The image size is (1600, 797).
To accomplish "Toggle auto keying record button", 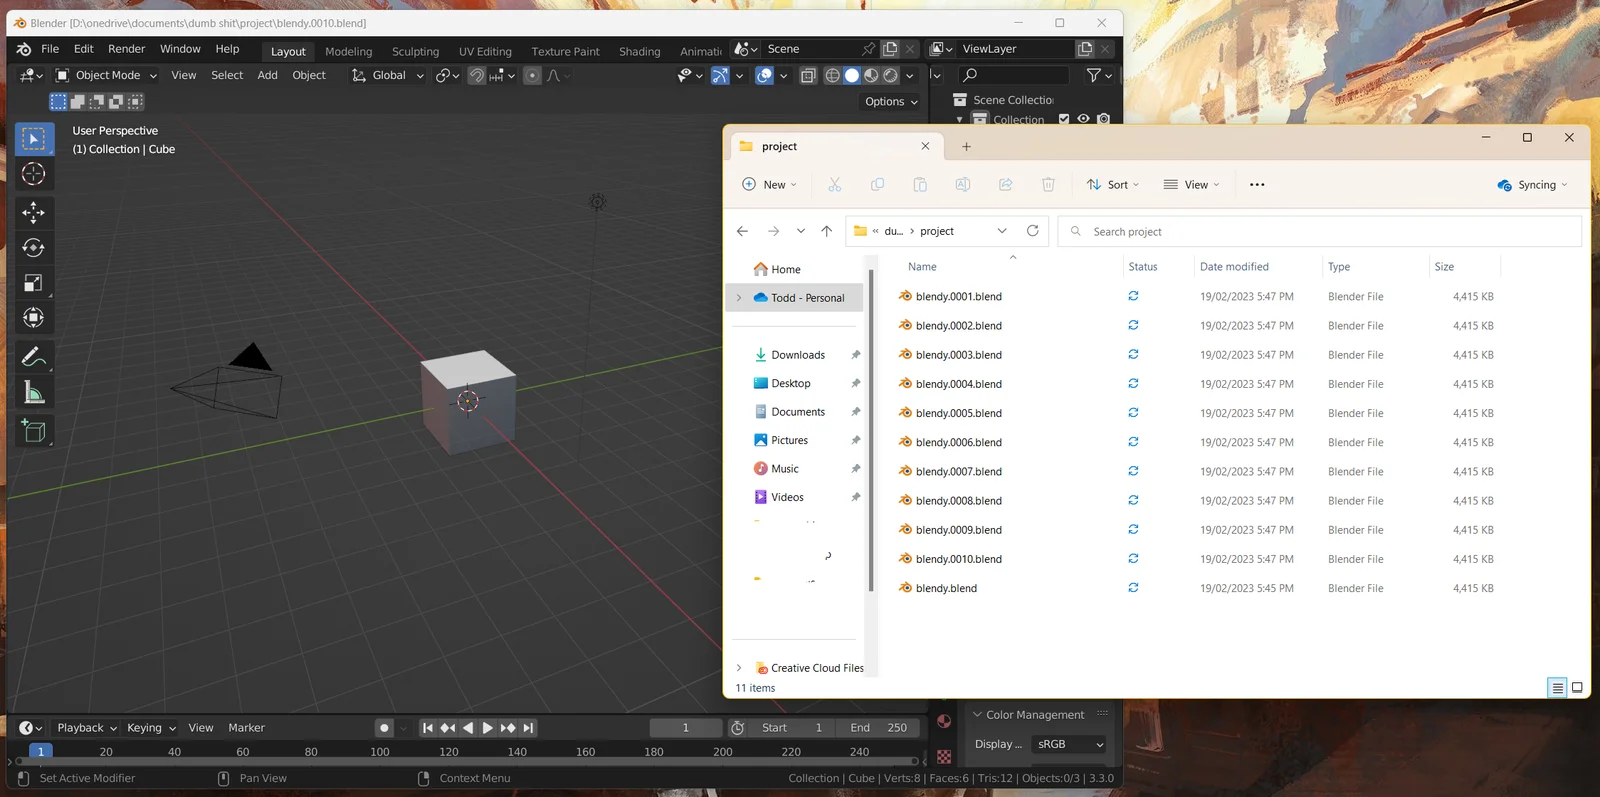I will point(384,728).
